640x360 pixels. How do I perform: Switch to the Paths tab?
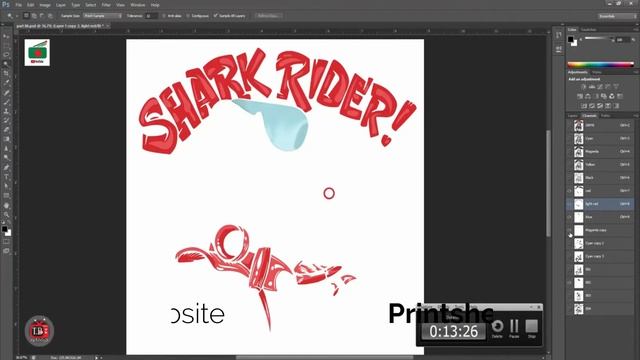pos(605,116)
